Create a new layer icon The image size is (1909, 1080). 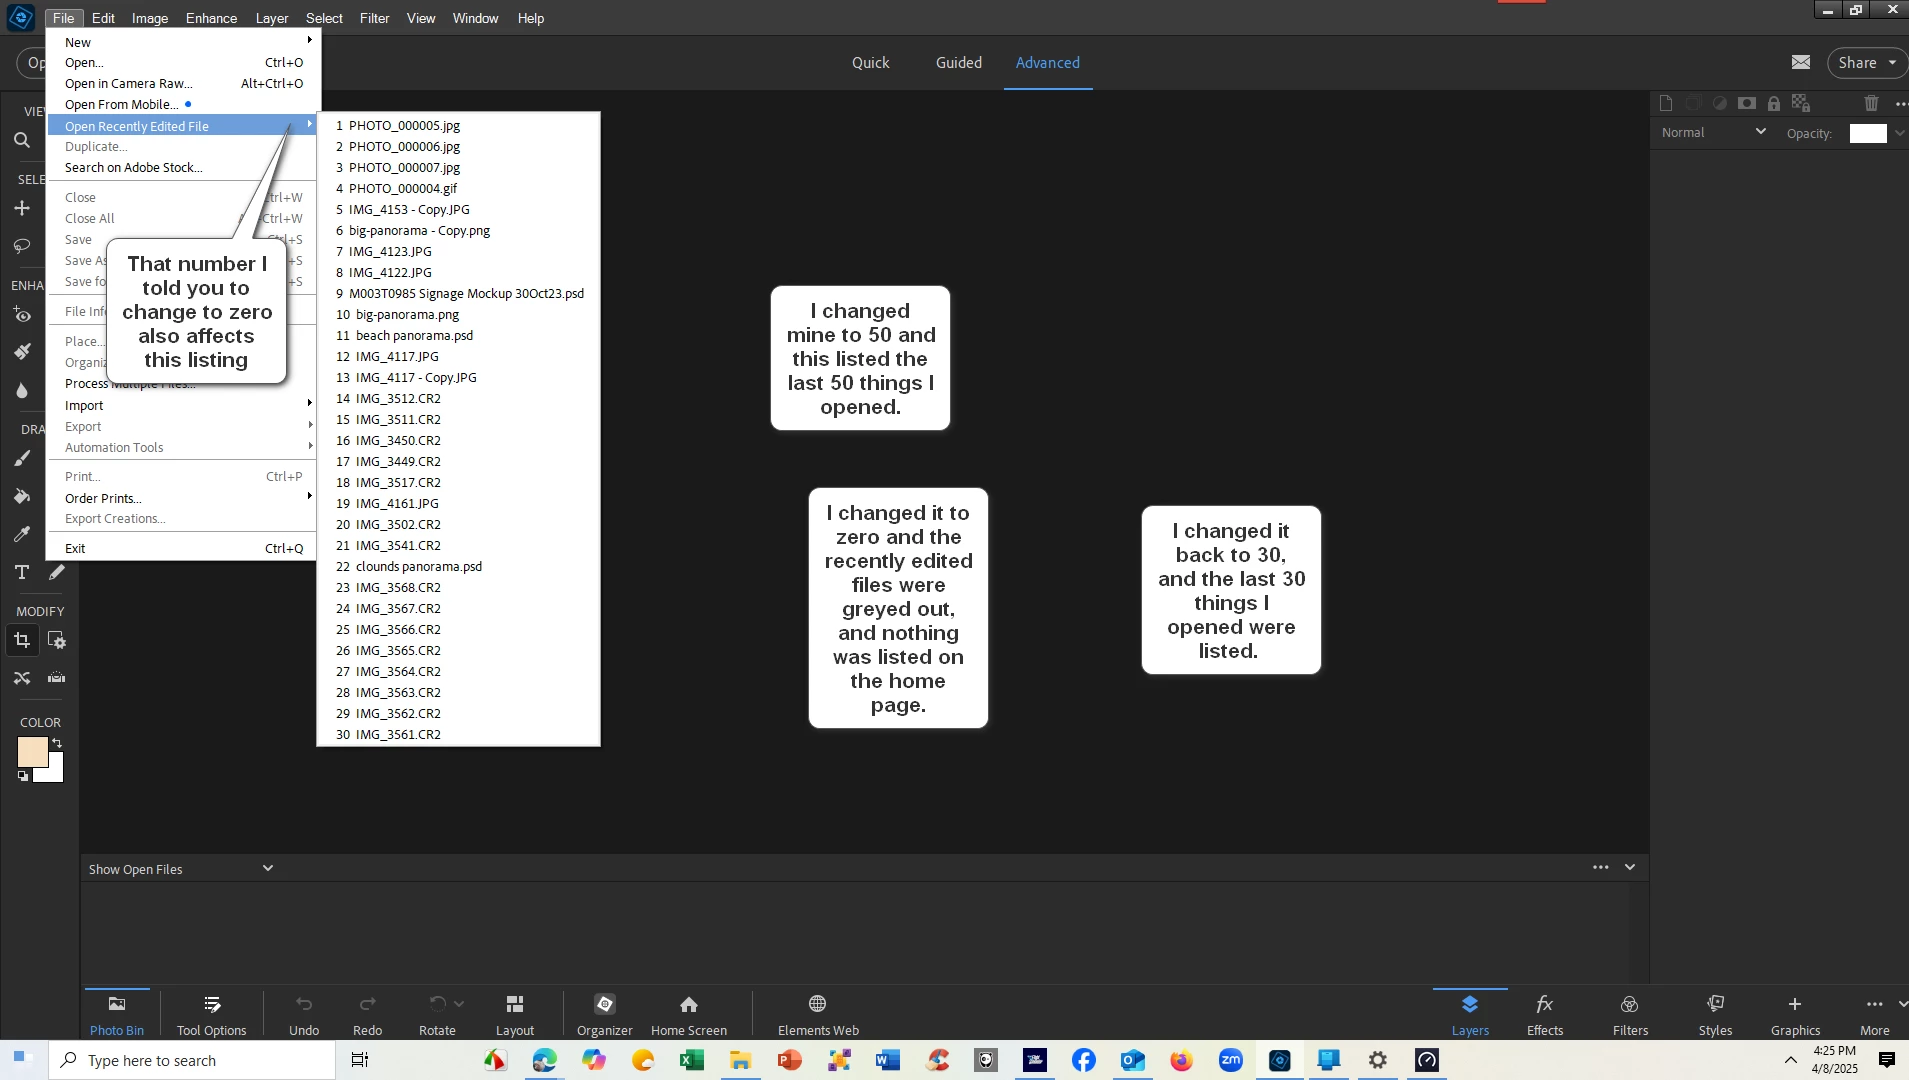pos(1665,103)
